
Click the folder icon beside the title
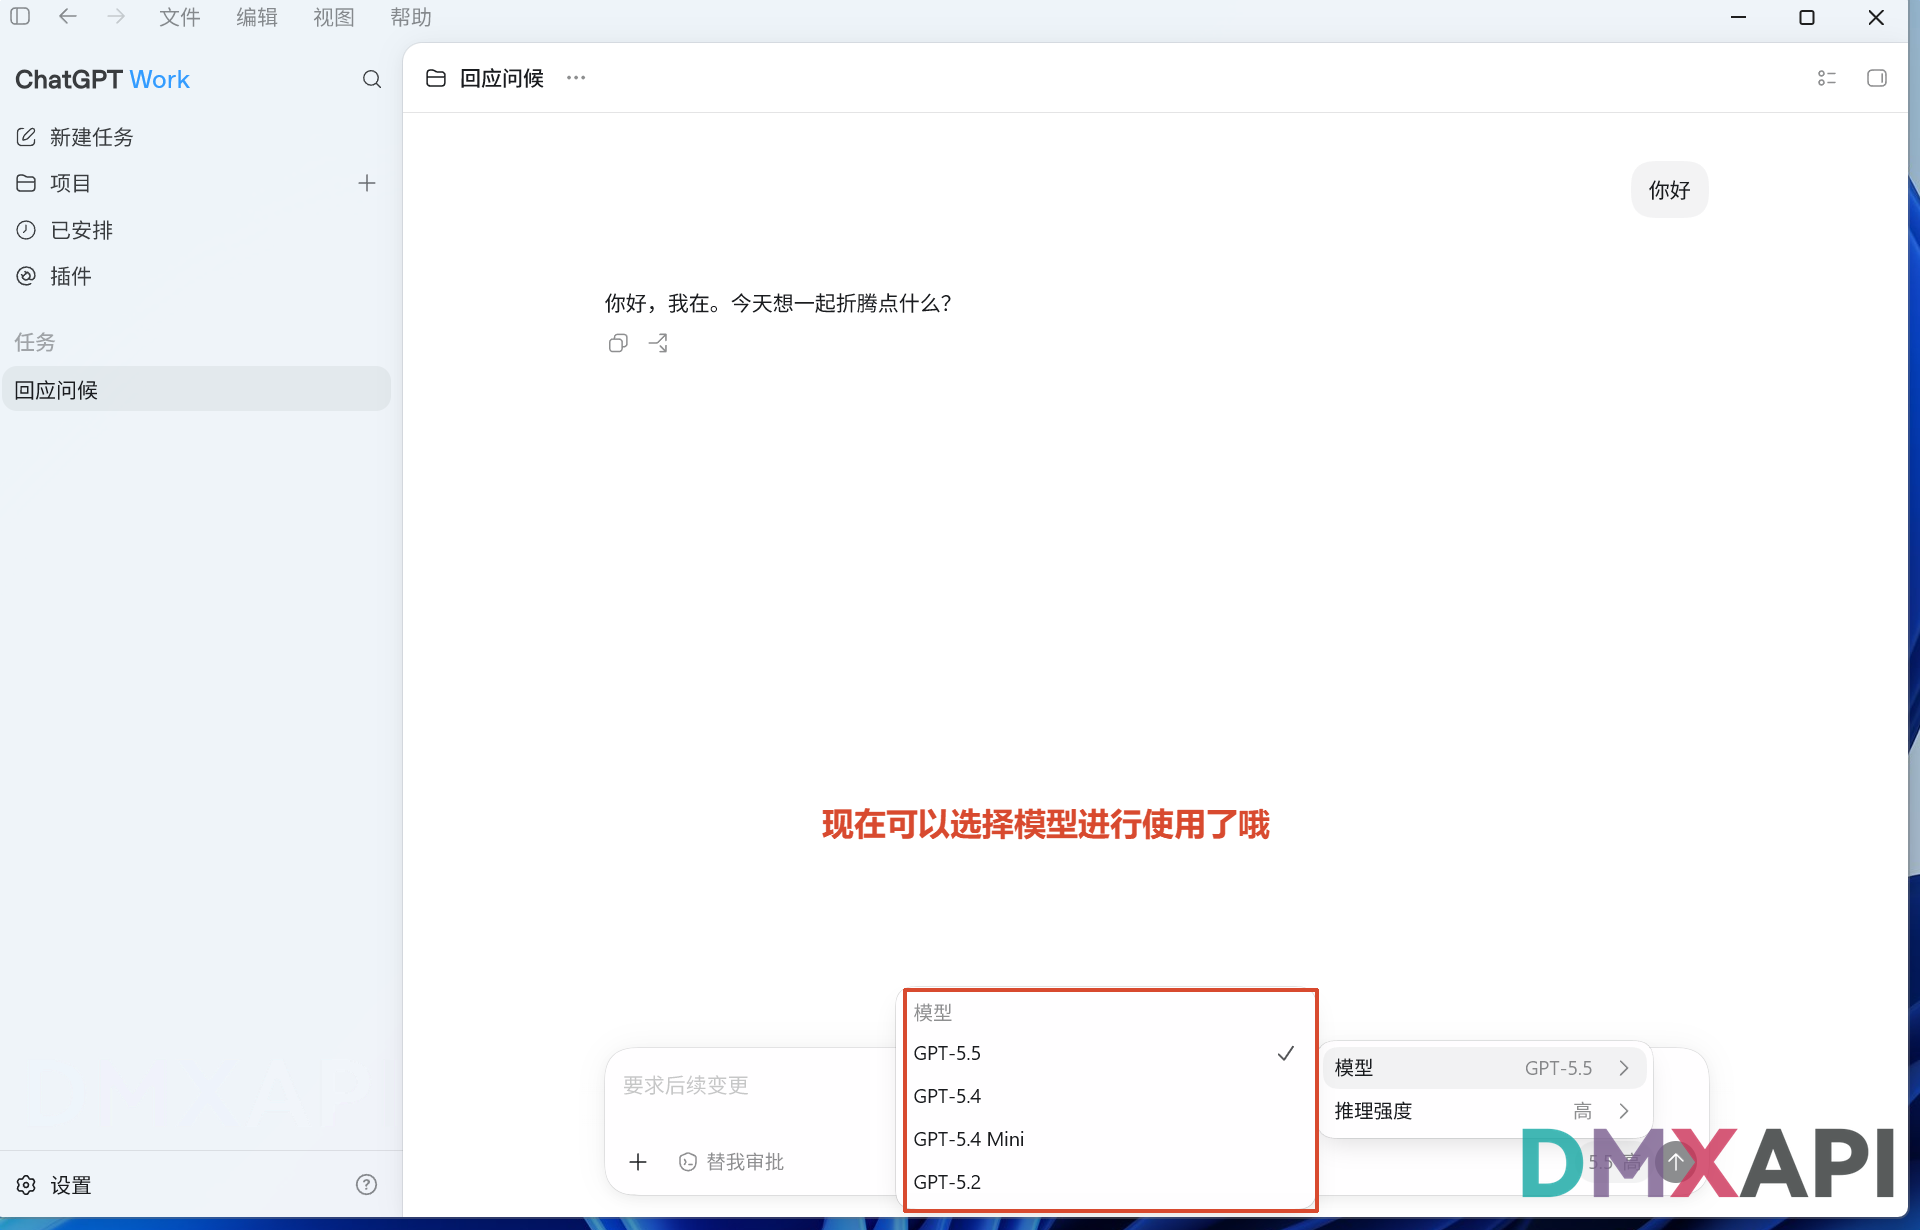[x=436, y=78]
